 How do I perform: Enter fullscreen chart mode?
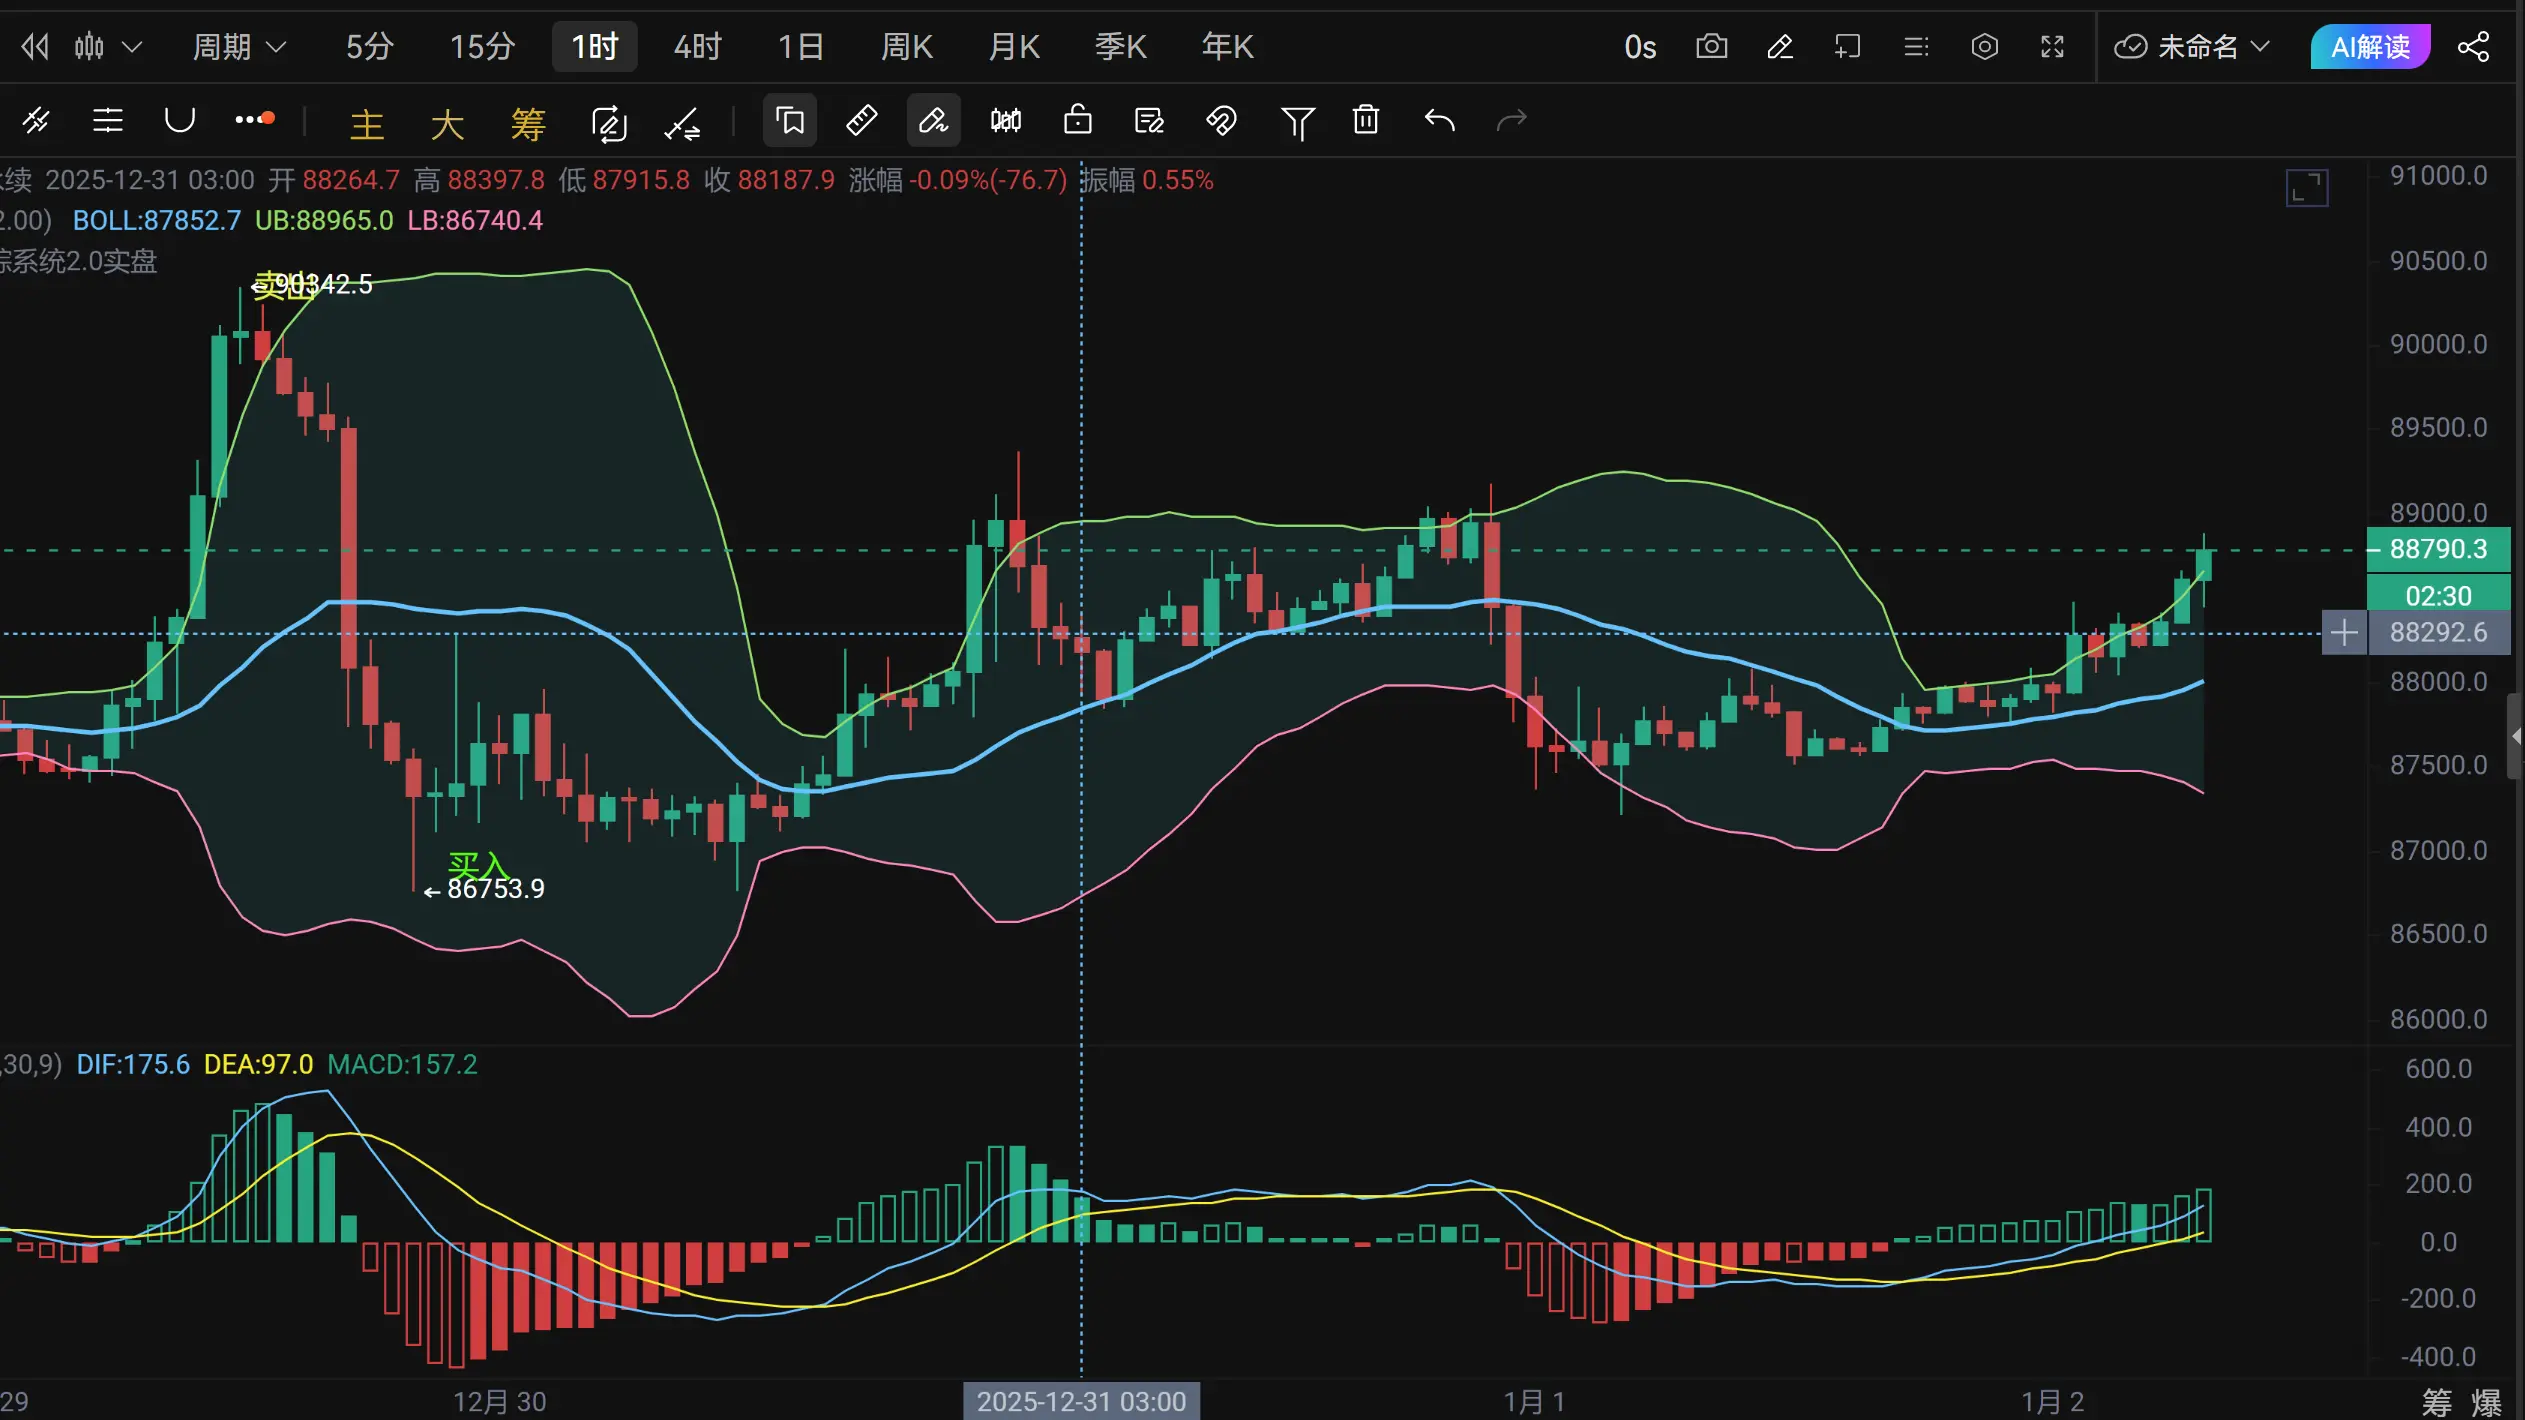2052,47
